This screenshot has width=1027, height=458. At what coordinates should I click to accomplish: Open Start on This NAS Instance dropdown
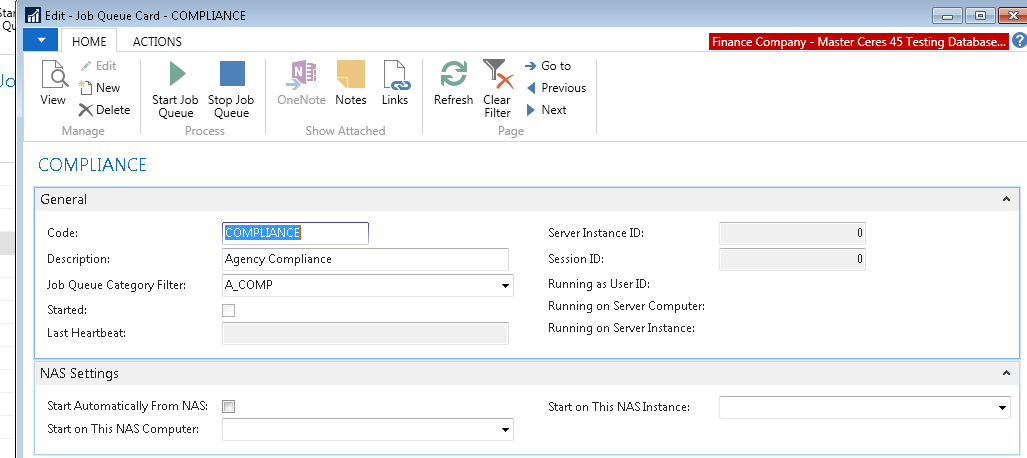point(1002,408)
